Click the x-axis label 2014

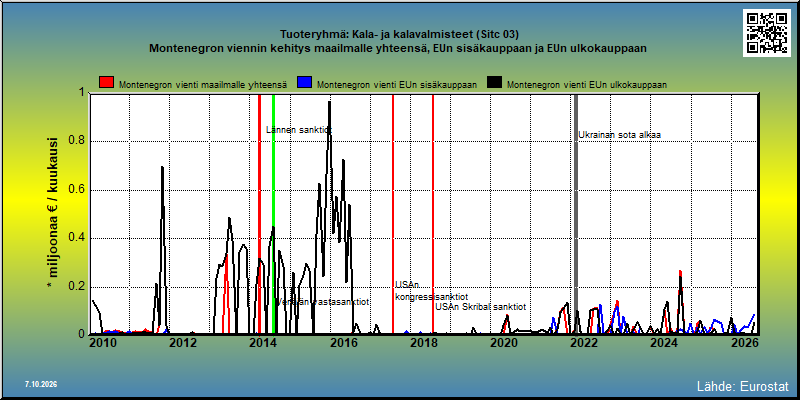(x=263, y=343)
